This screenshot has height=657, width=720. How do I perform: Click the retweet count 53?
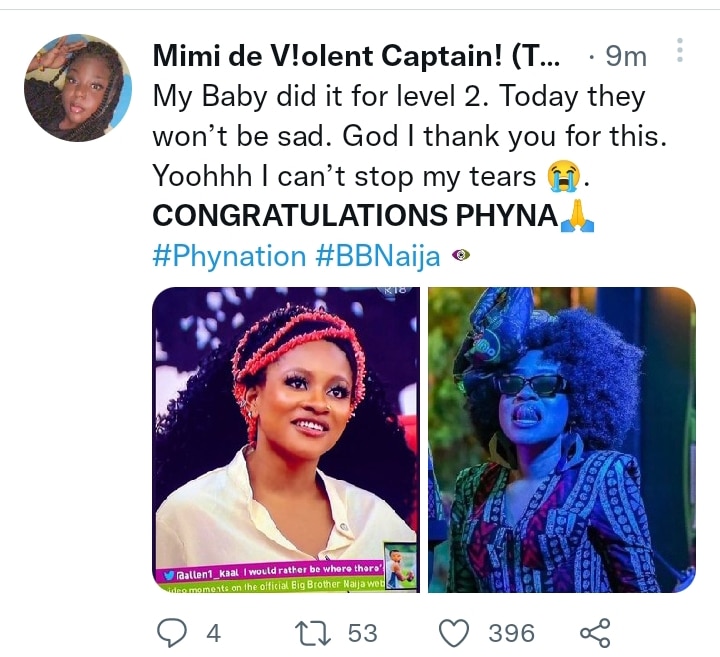361,633
